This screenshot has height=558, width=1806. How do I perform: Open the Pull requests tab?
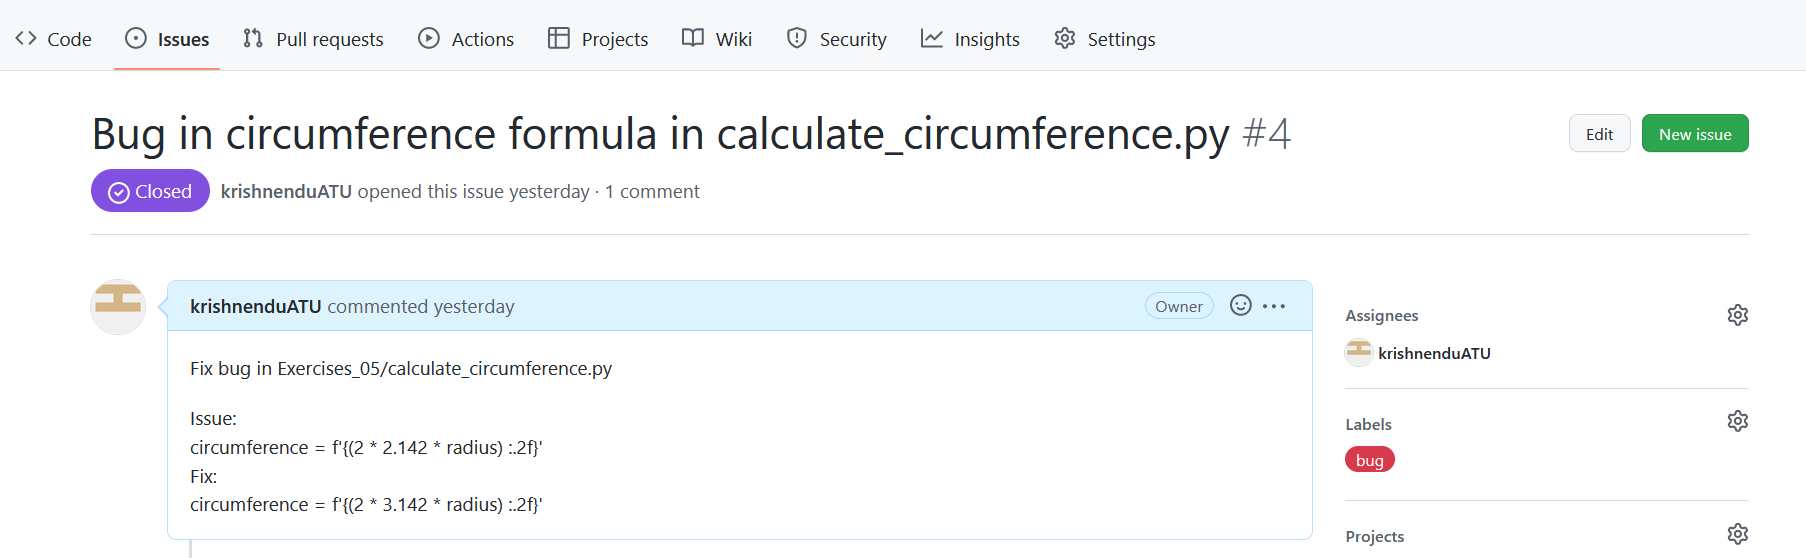pyautogui.click(x=313, y=39)
